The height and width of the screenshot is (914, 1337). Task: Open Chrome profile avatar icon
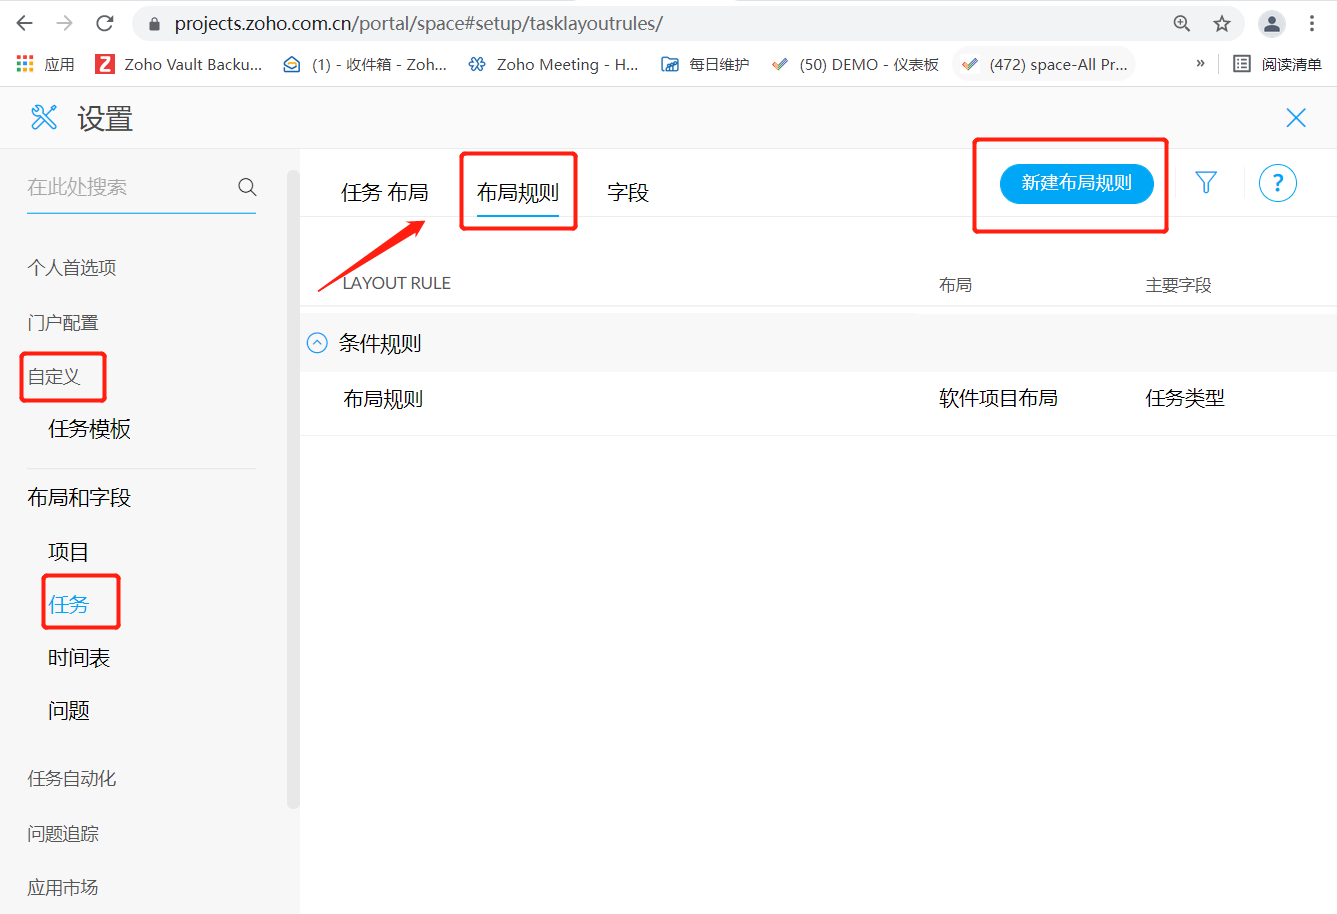(1271, 23)
